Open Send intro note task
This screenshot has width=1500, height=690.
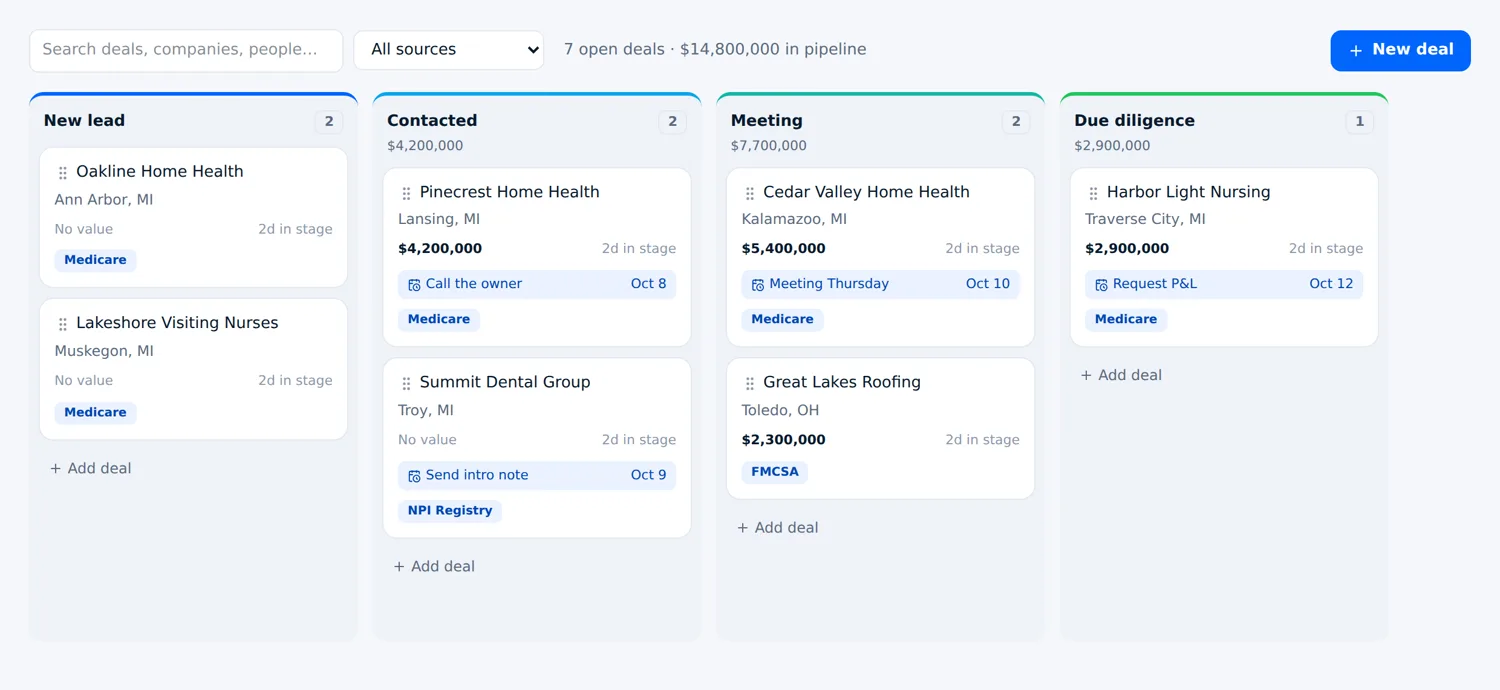pos(537,475)
